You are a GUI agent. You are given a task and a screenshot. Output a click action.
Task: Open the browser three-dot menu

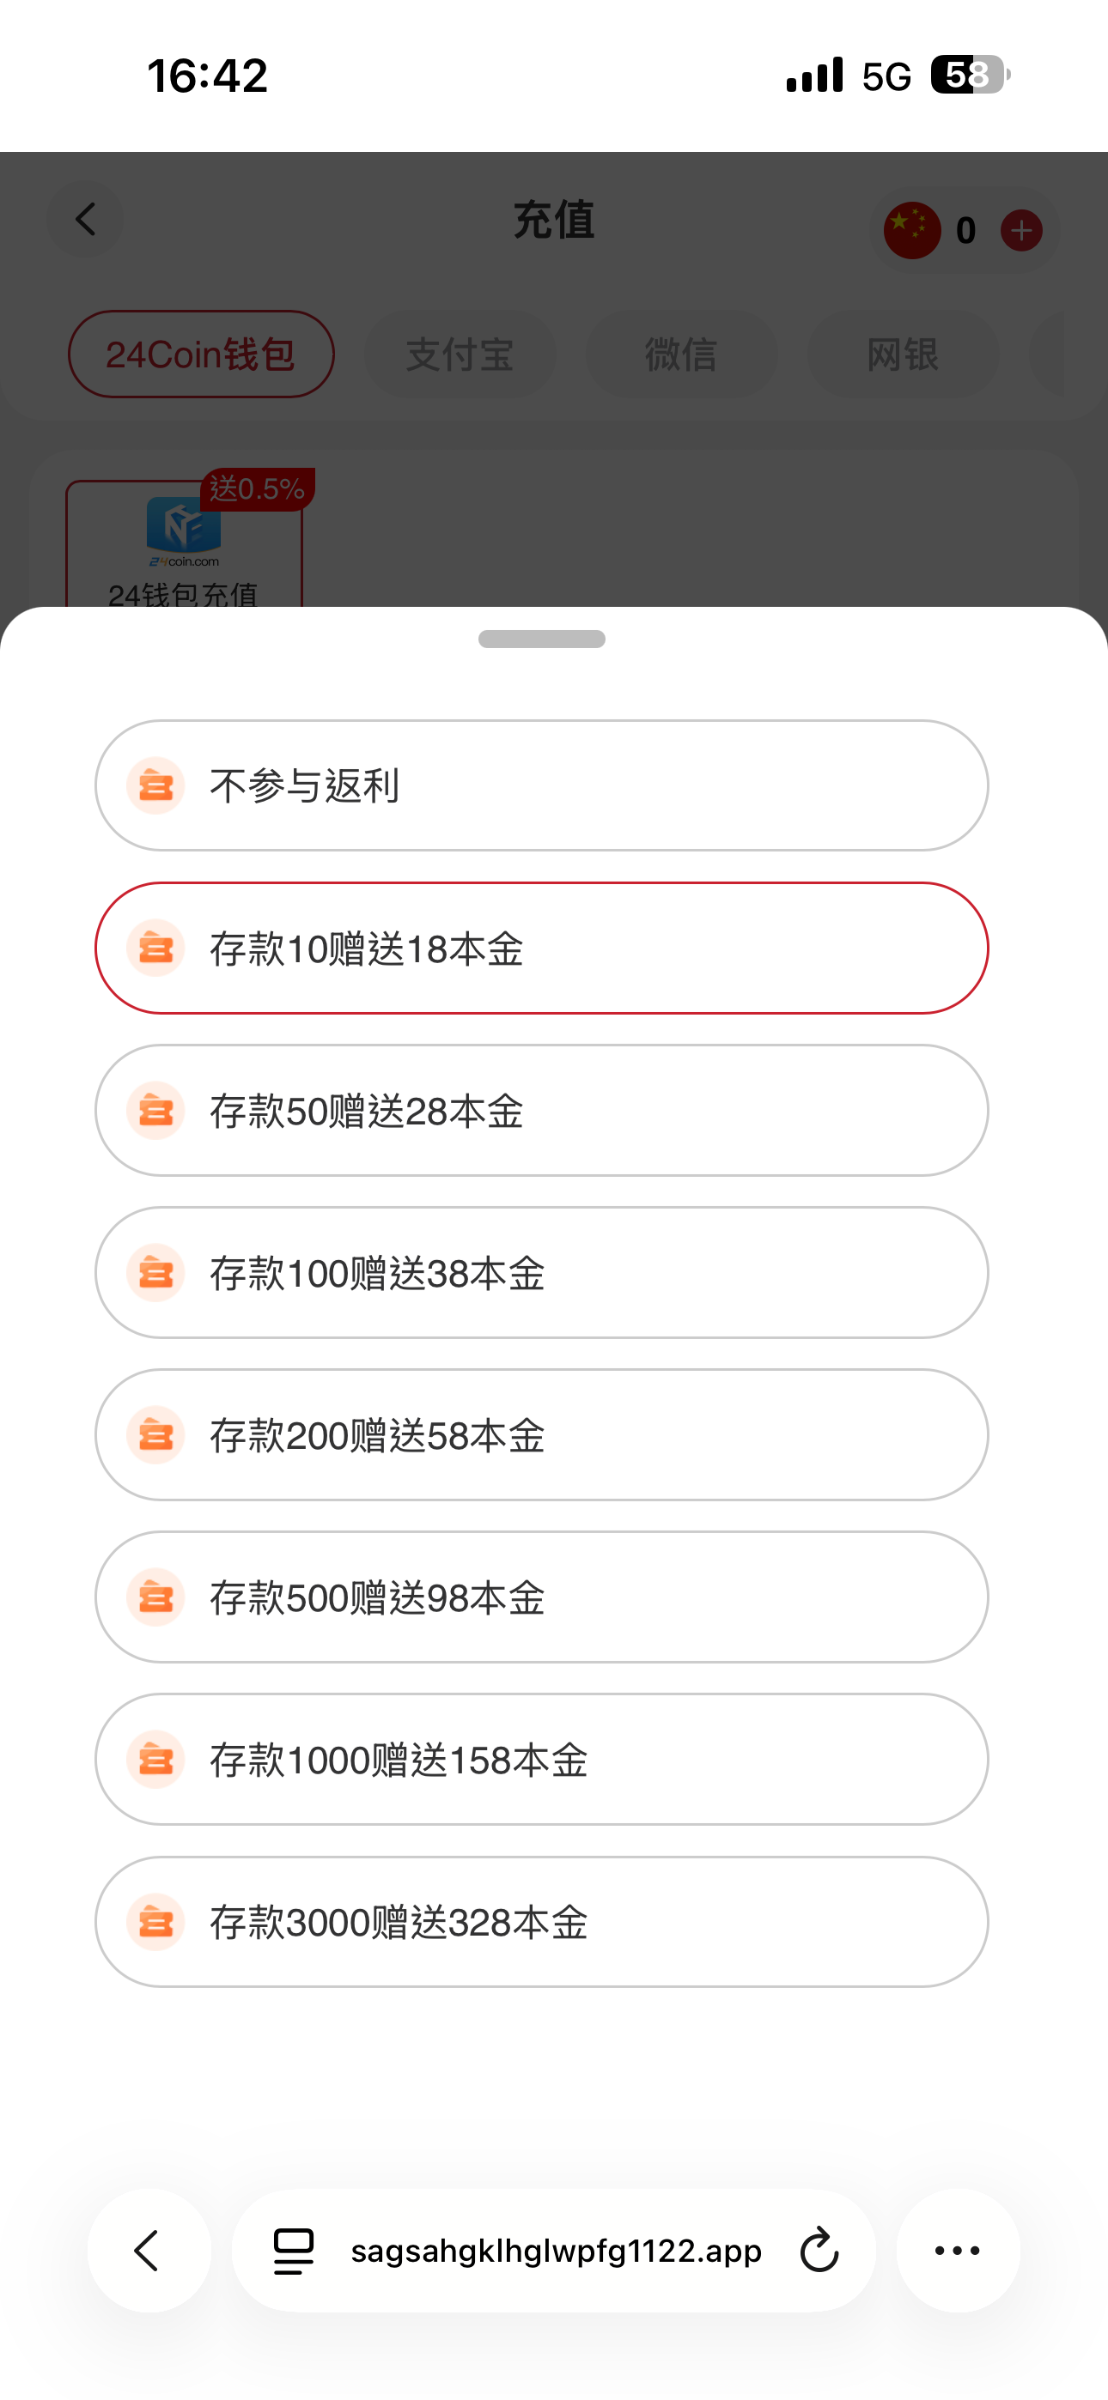957,2251
